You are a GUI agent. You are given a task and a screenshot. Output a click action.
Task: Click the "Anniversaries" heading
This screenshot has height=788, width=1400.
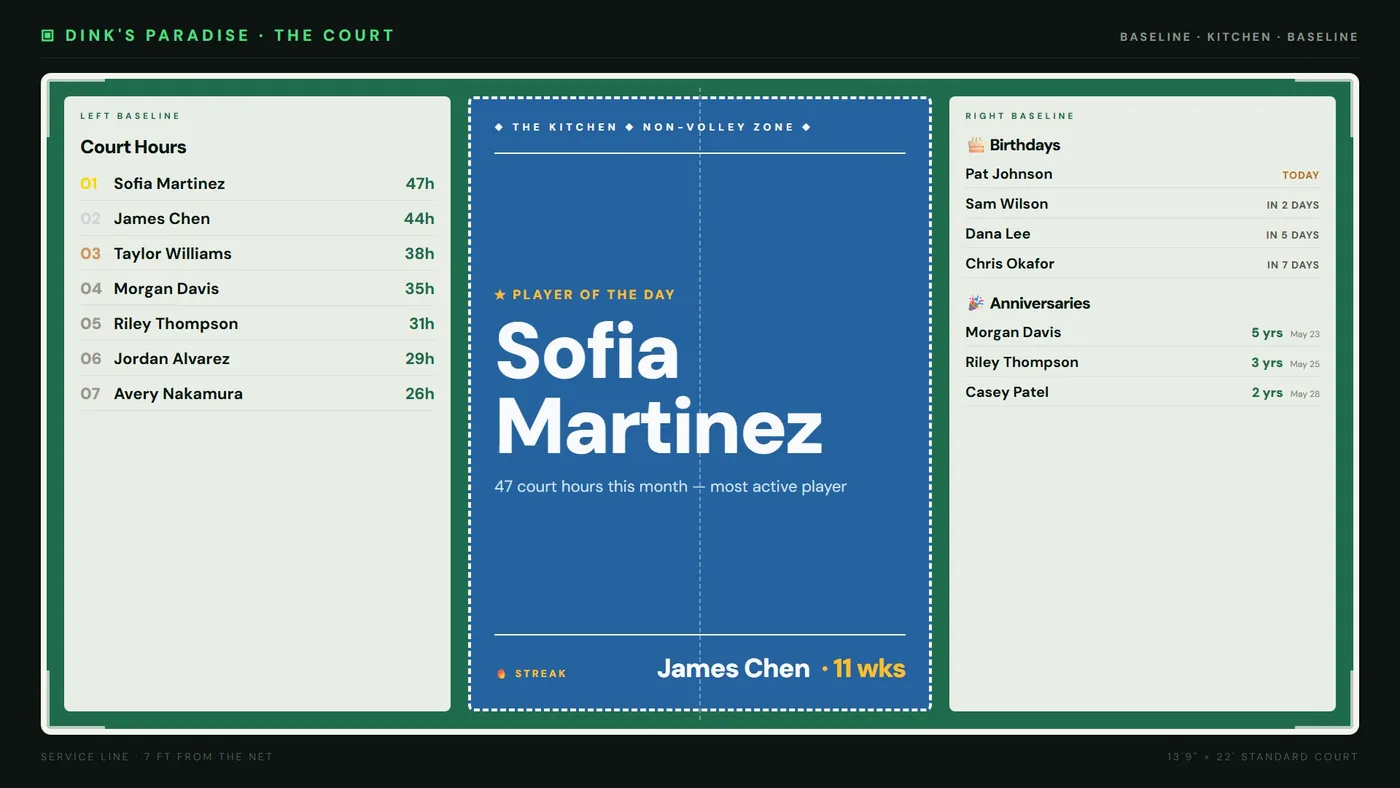[1040, 303]
